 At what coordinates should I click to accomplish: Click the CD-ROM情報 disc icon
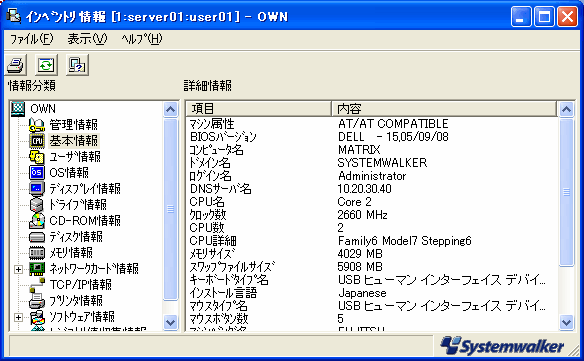37,221
